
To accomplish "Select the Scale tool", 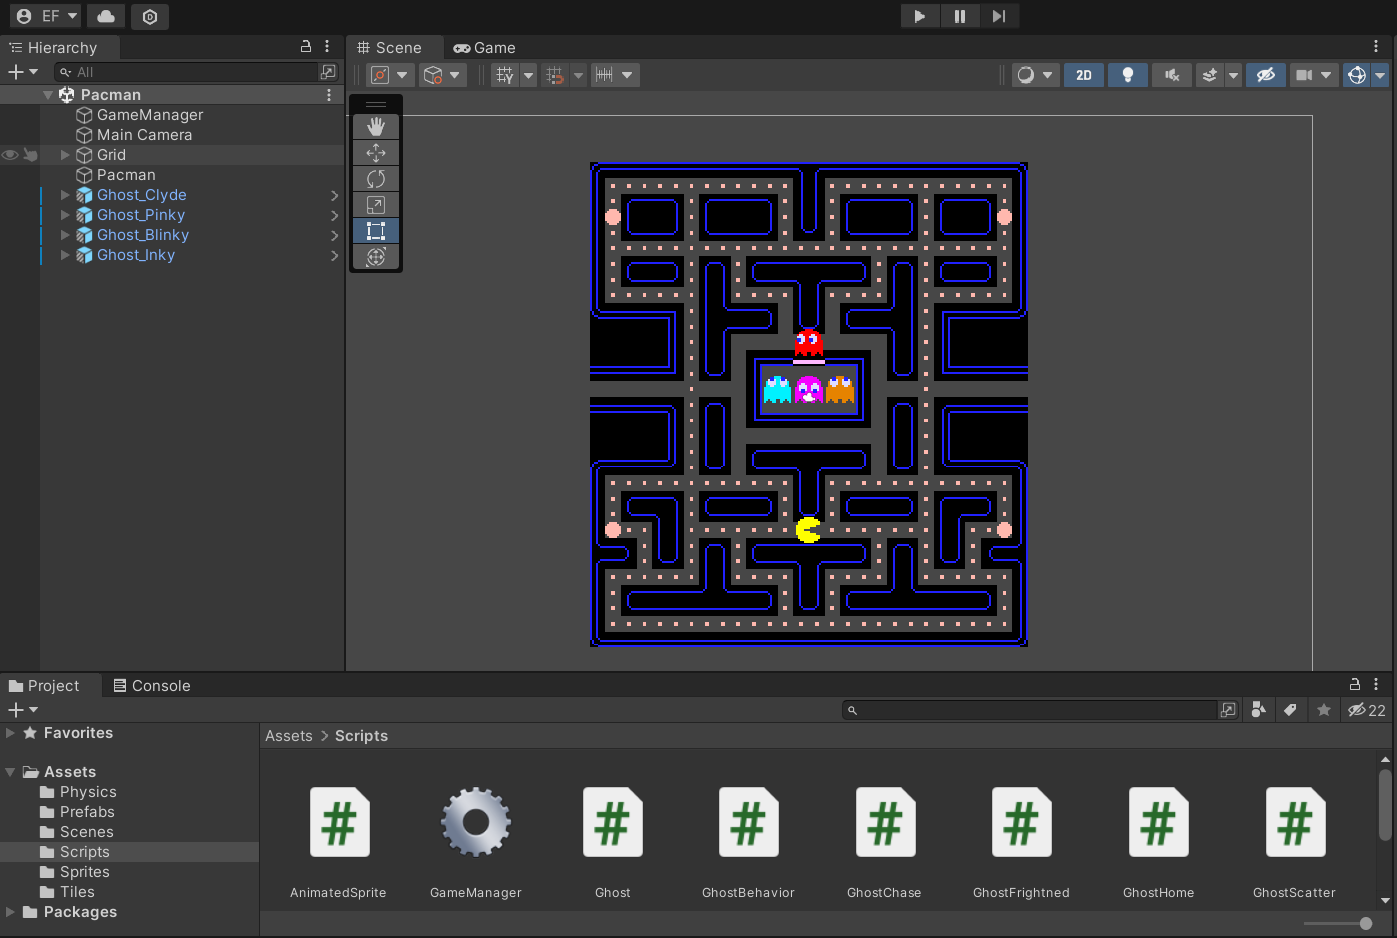I will pyautogui.click(x=376, y=204).
